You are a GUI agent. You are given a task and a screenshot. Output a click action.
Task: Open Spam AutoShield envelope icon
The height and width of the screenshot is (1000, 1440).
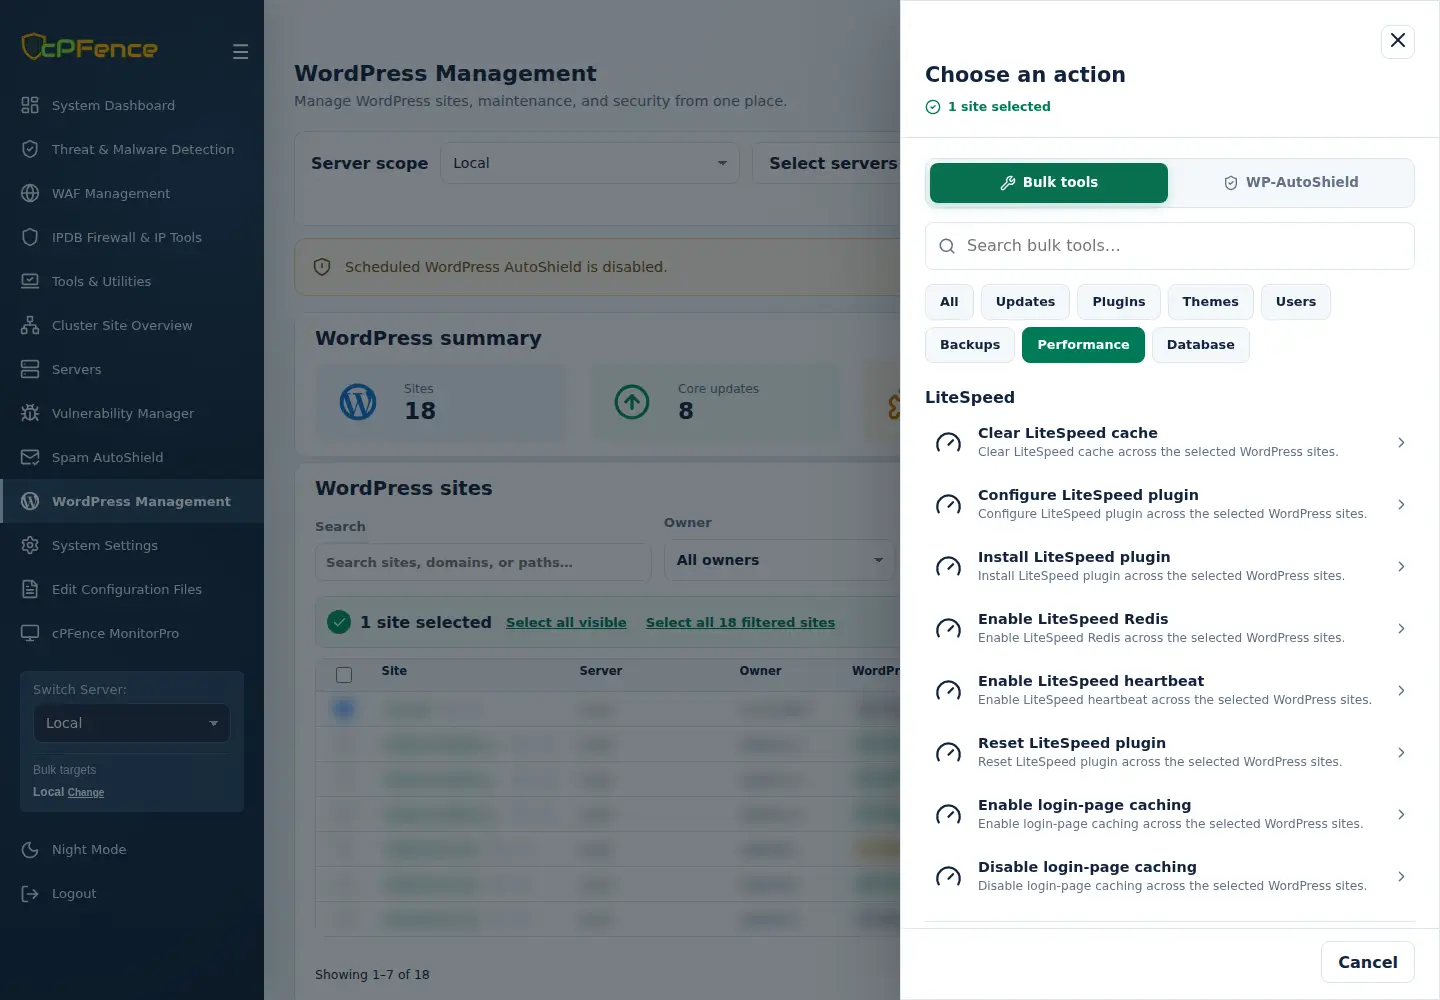coord(30,457)
